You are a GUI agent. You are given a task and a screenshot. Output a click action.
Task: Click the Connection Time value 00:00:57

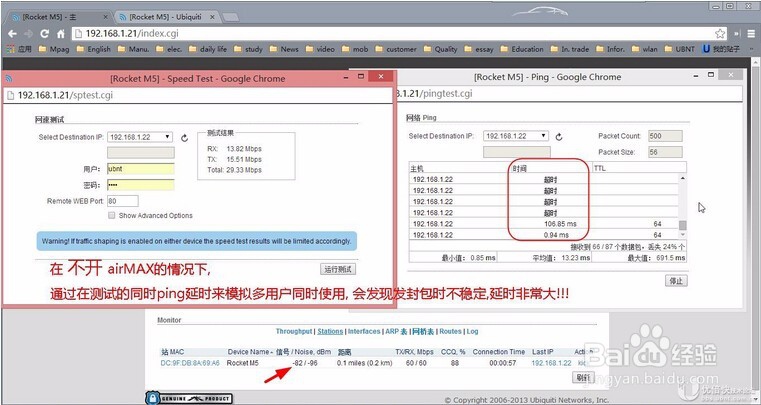pos(503,363)
